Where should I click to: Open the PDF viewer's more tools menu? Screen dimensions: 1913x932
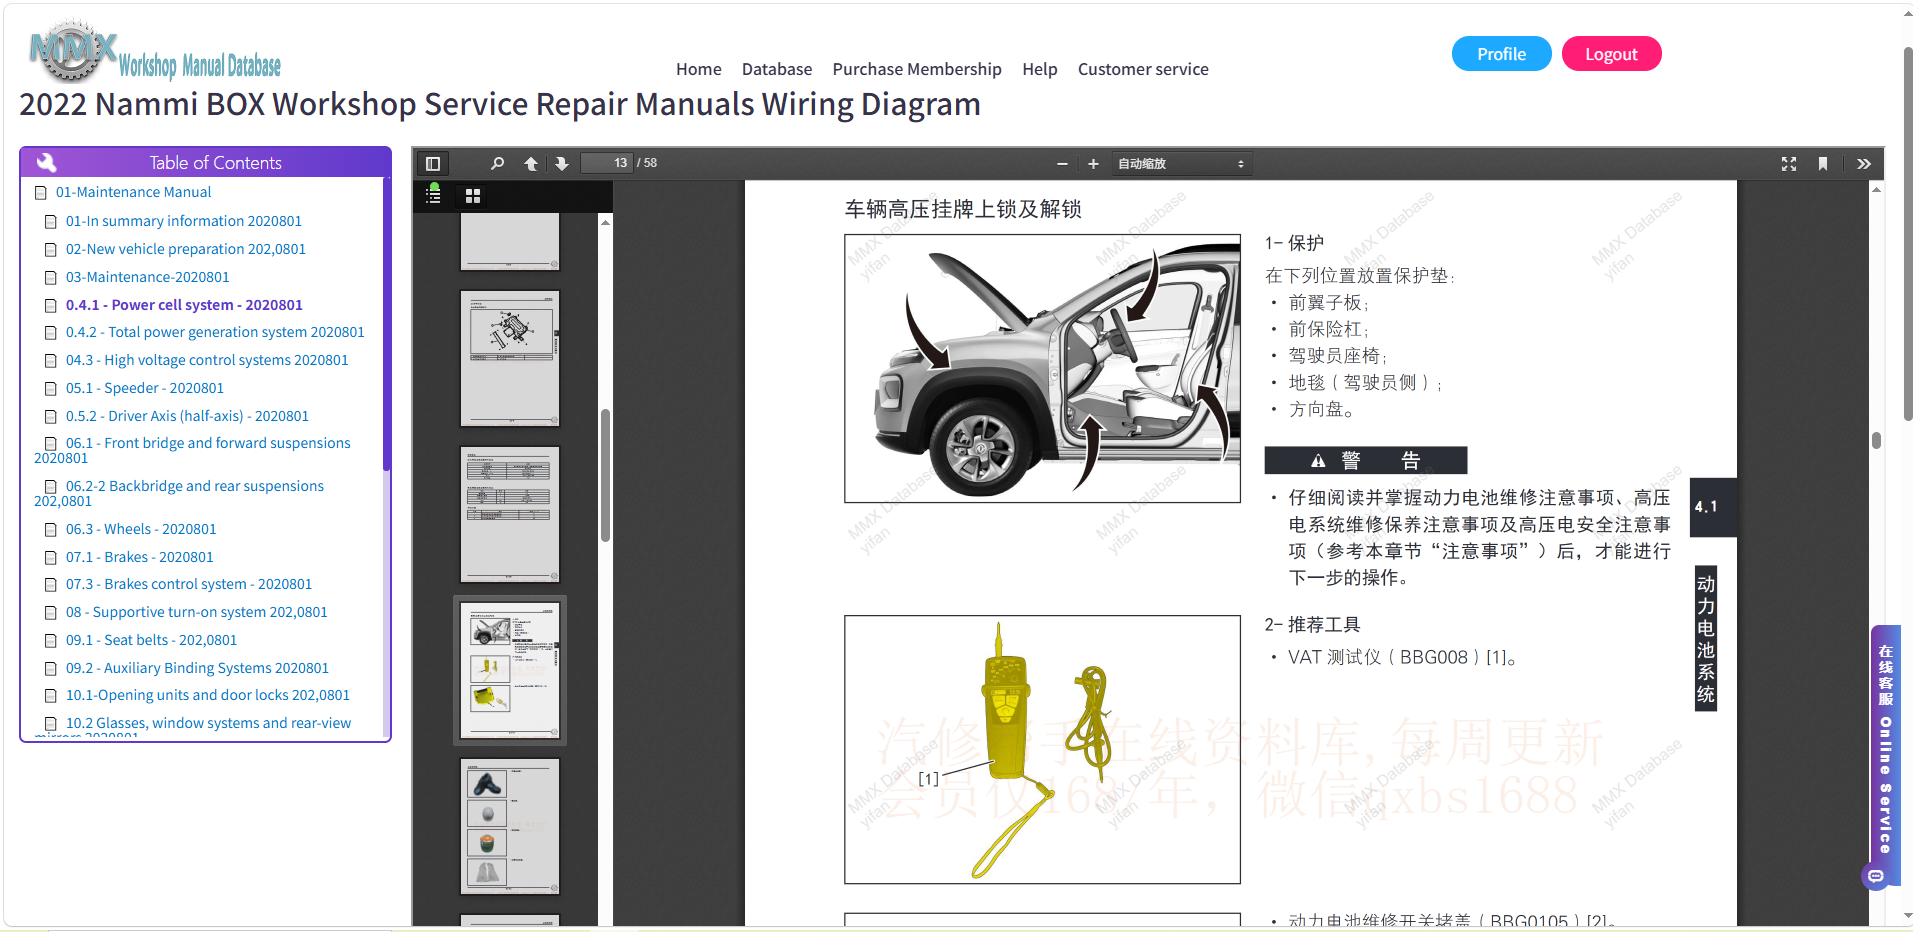click(1864, 163)
